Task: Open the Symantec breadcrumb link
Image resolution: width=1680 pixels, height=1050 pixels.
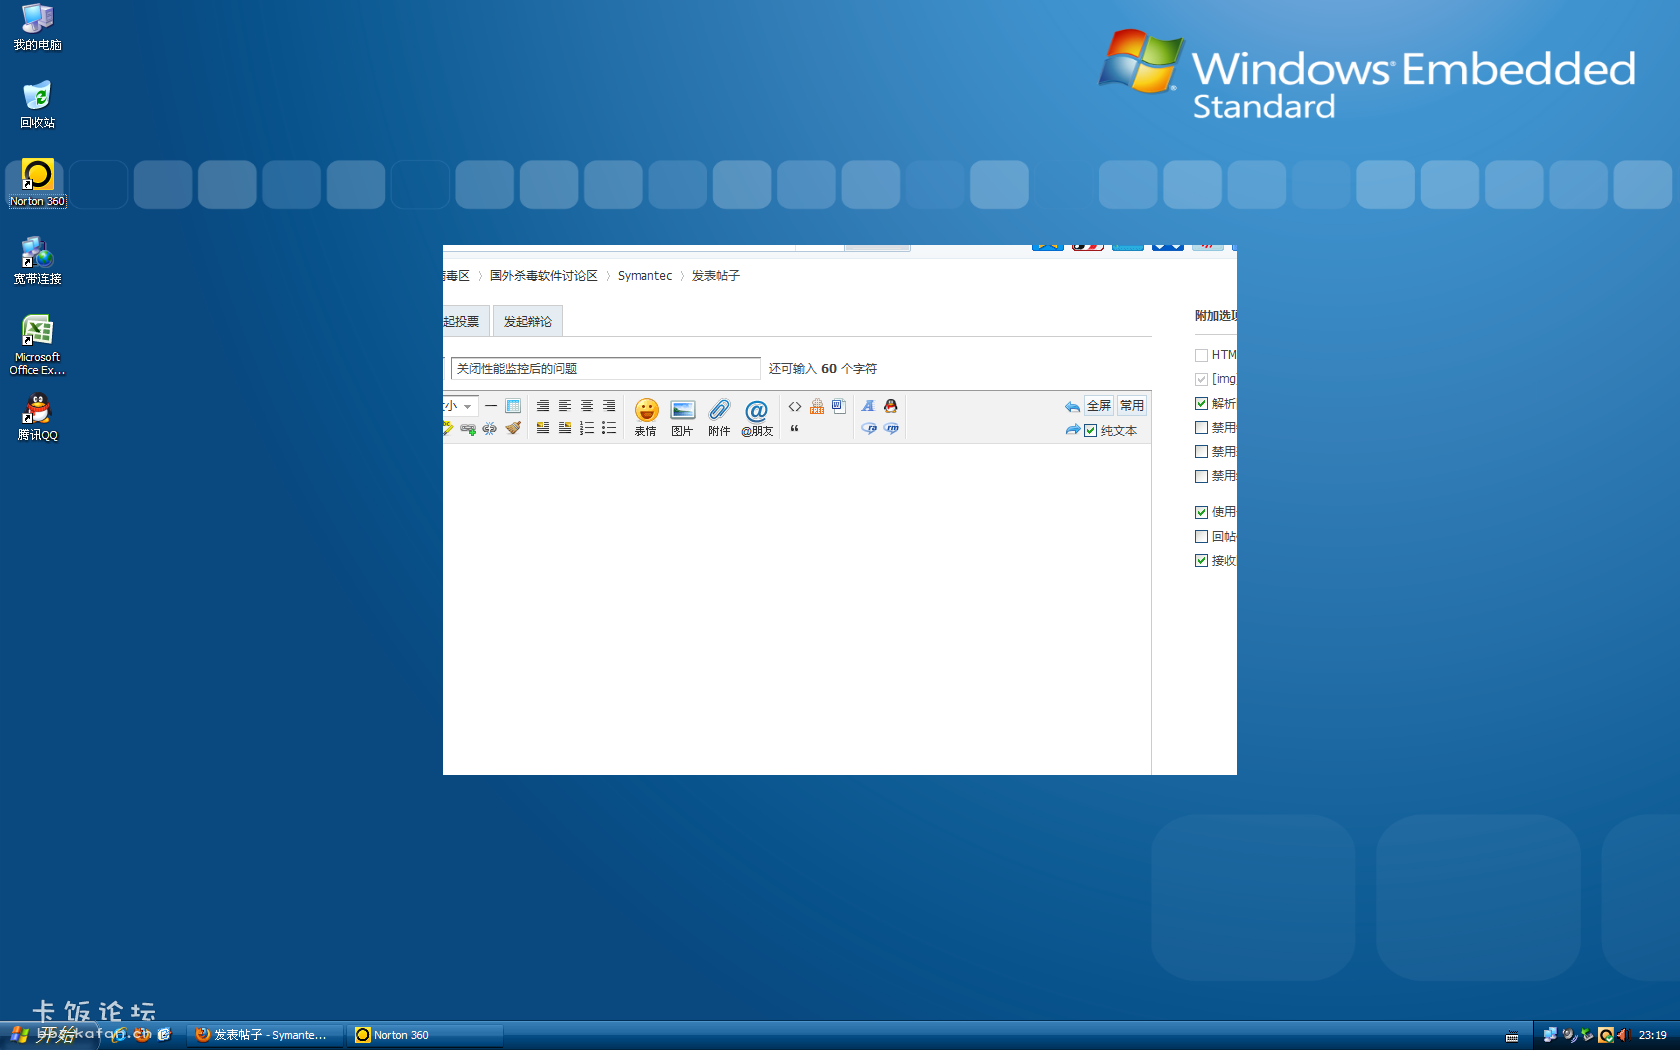Action: (x=644, y=276)
